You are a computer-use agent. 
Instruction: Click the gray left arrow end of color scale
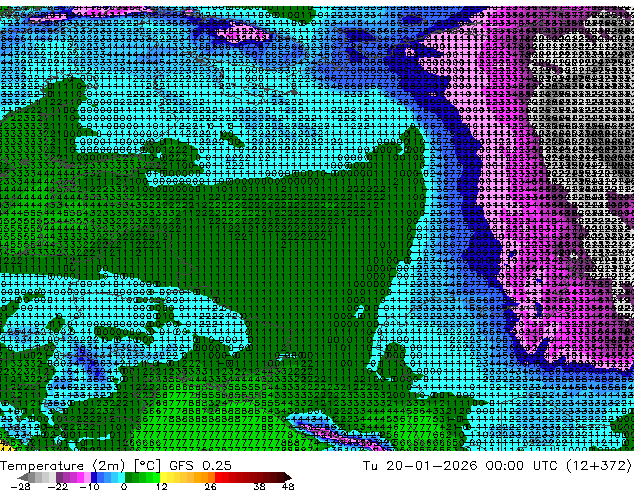23,477
